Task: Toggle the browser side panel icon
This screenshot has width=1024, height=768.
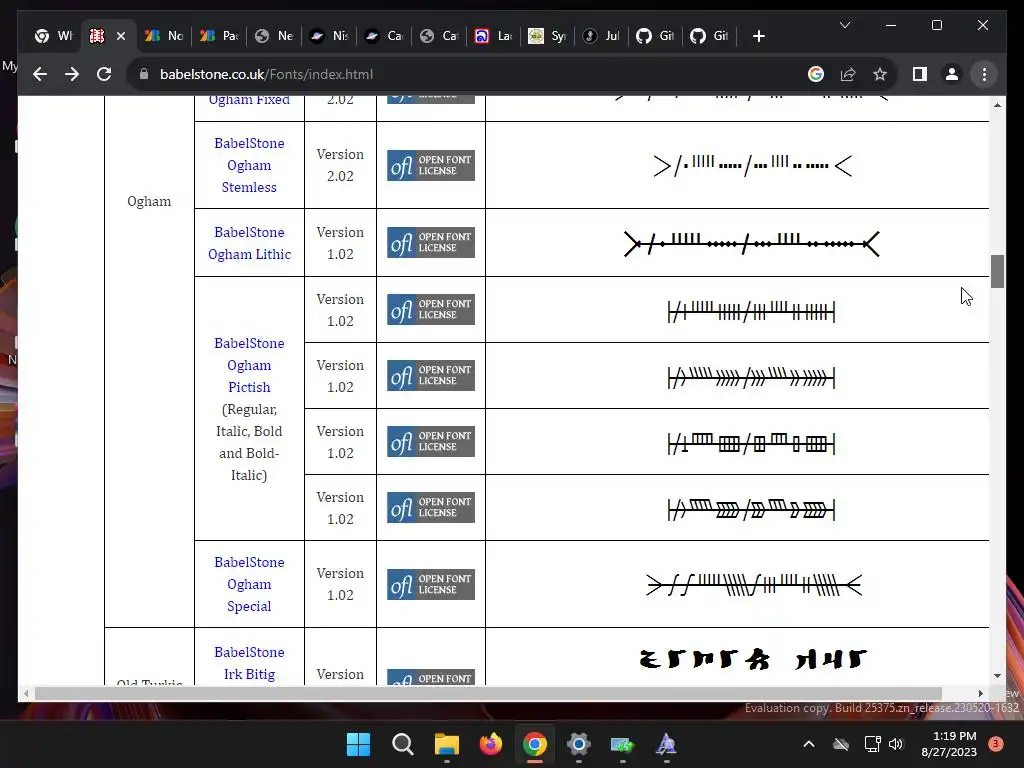Action: coord(920,74)
